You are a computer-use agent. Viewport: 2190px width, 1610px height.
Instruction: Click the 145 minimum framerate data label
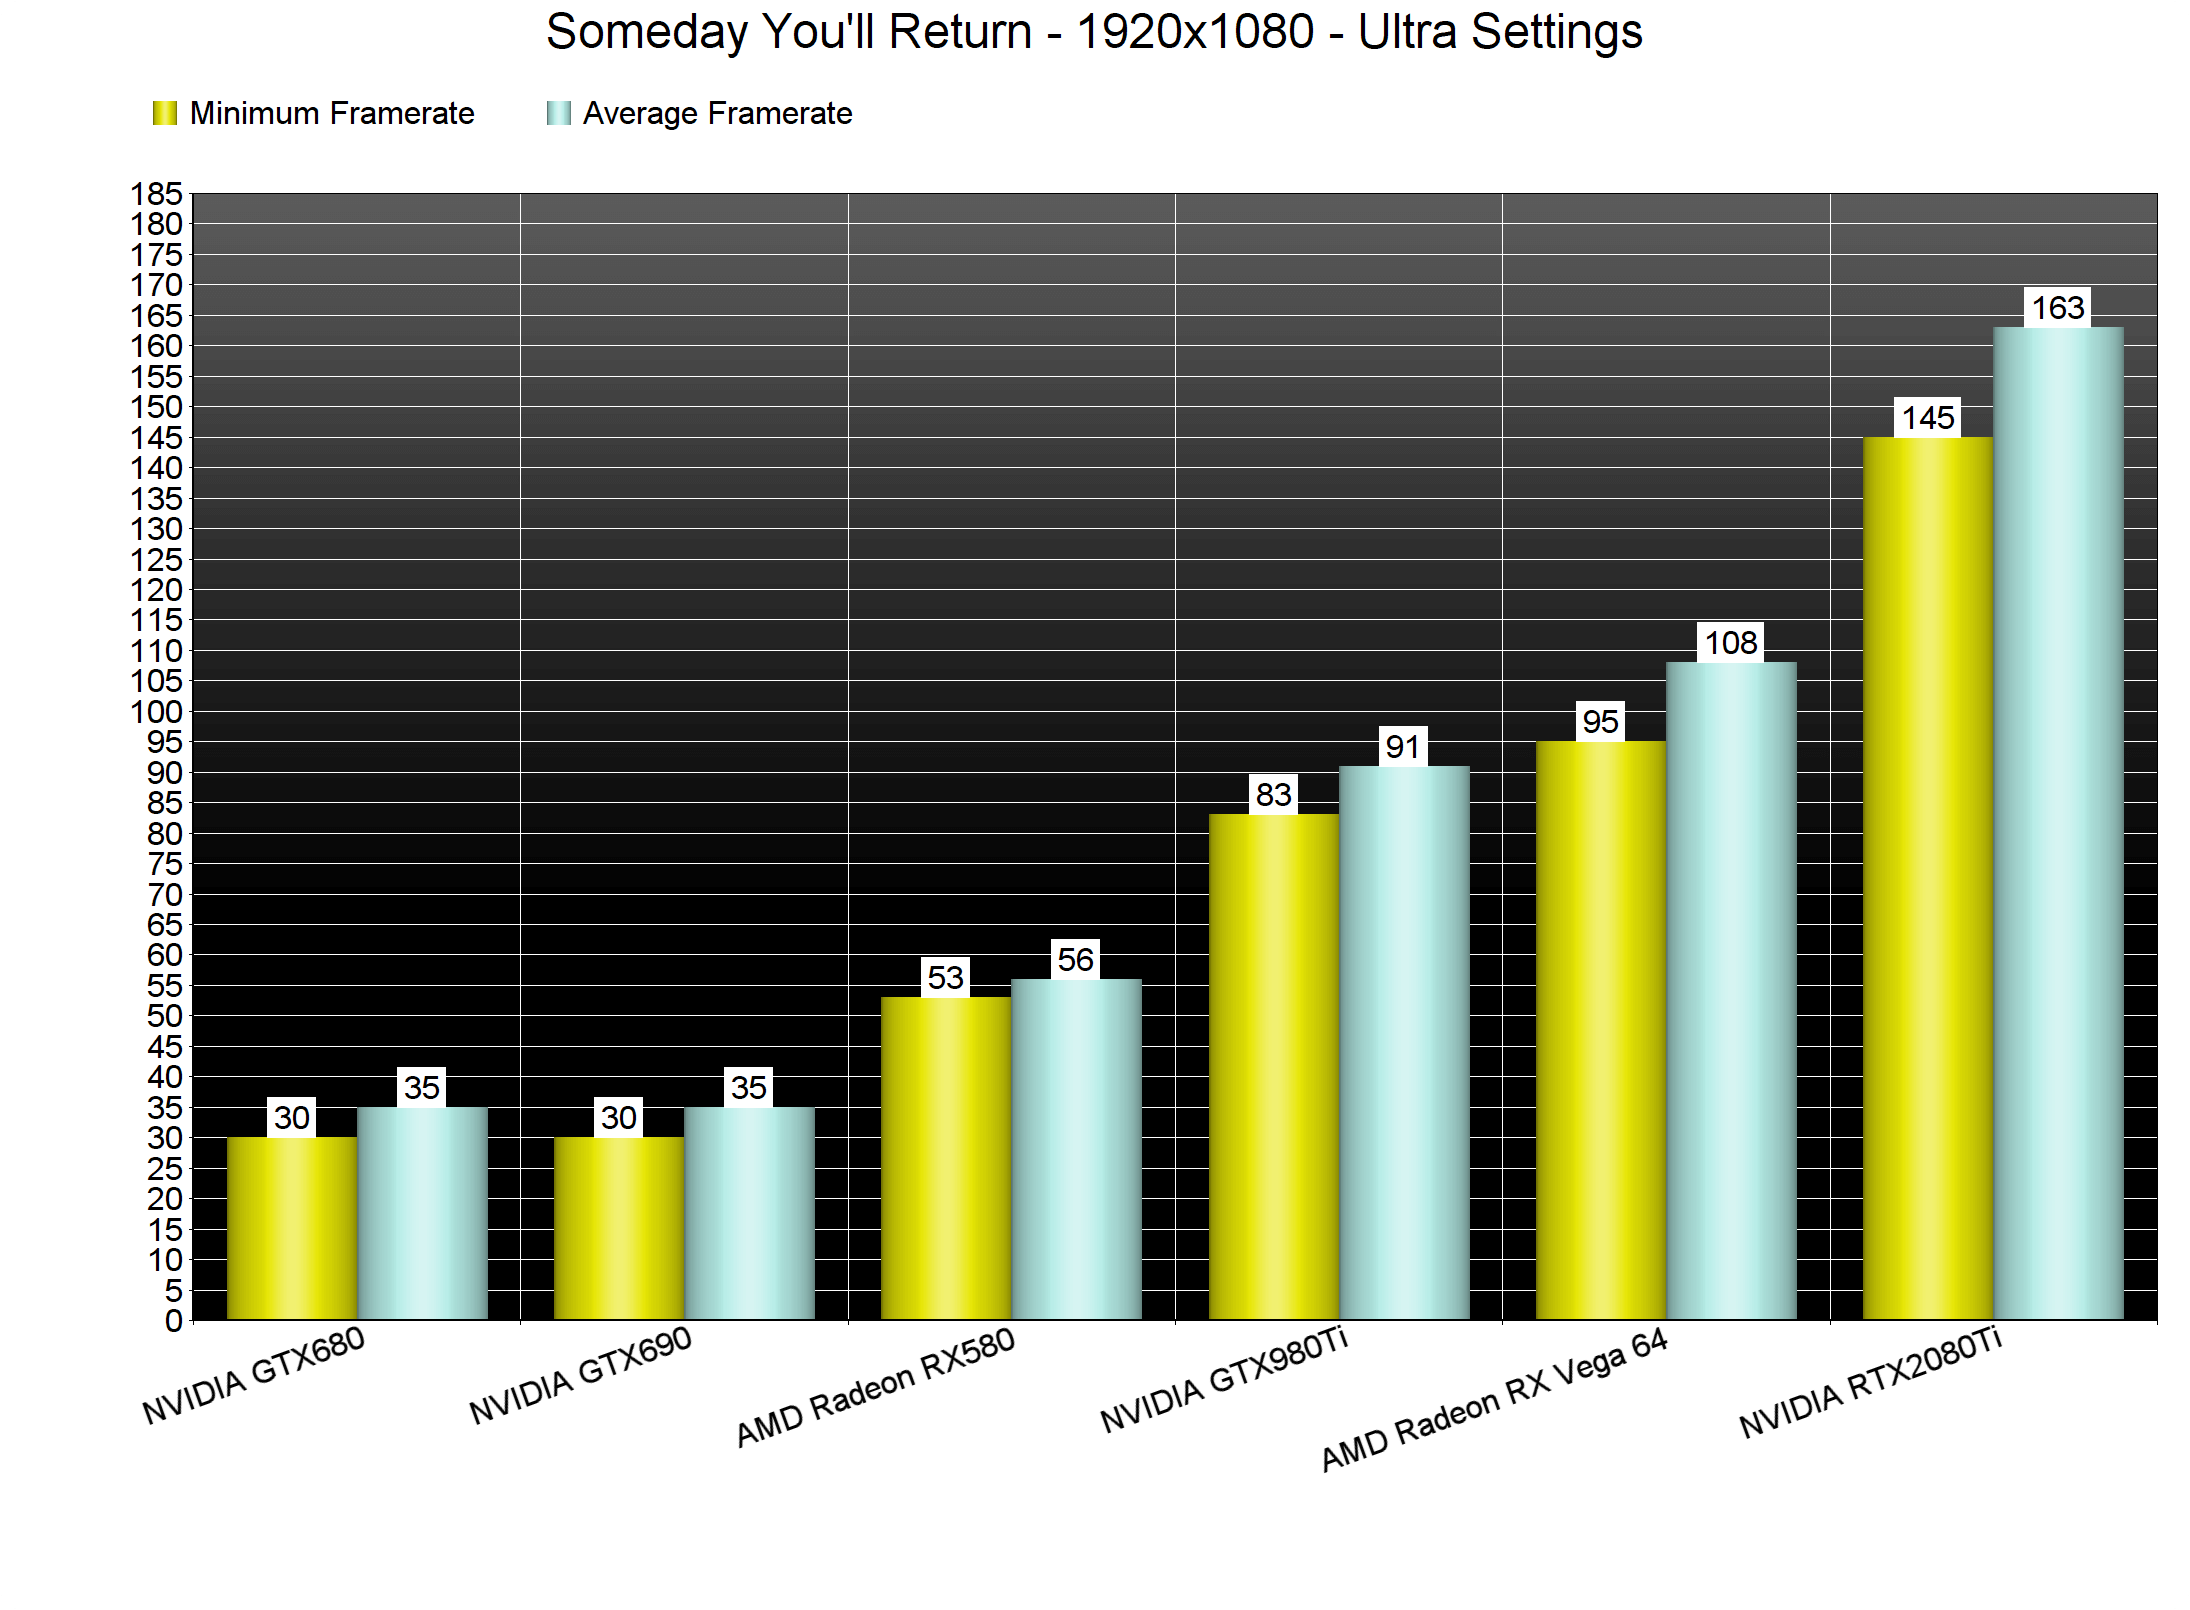click(x=1927, y=417)
